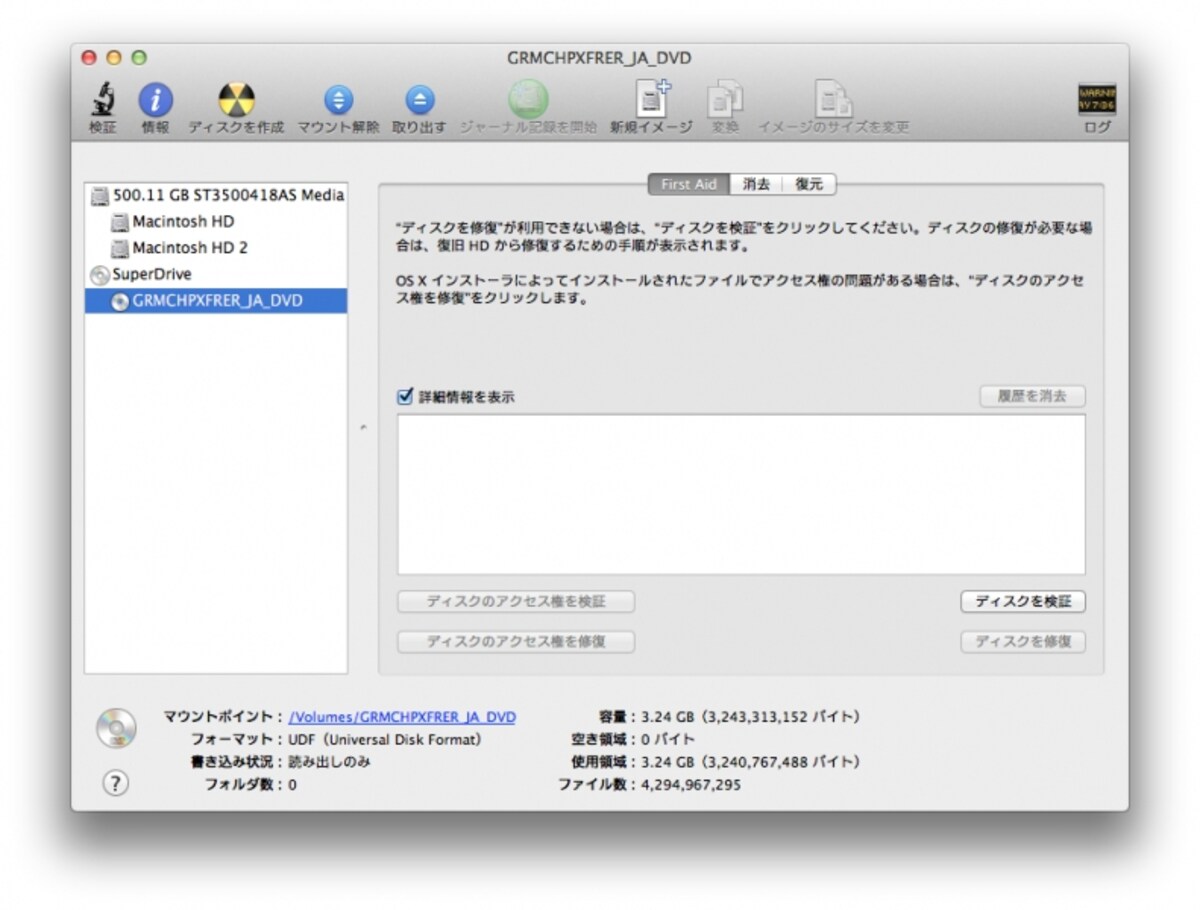Click the 取り出す eject icon

[x=419, y=99]
